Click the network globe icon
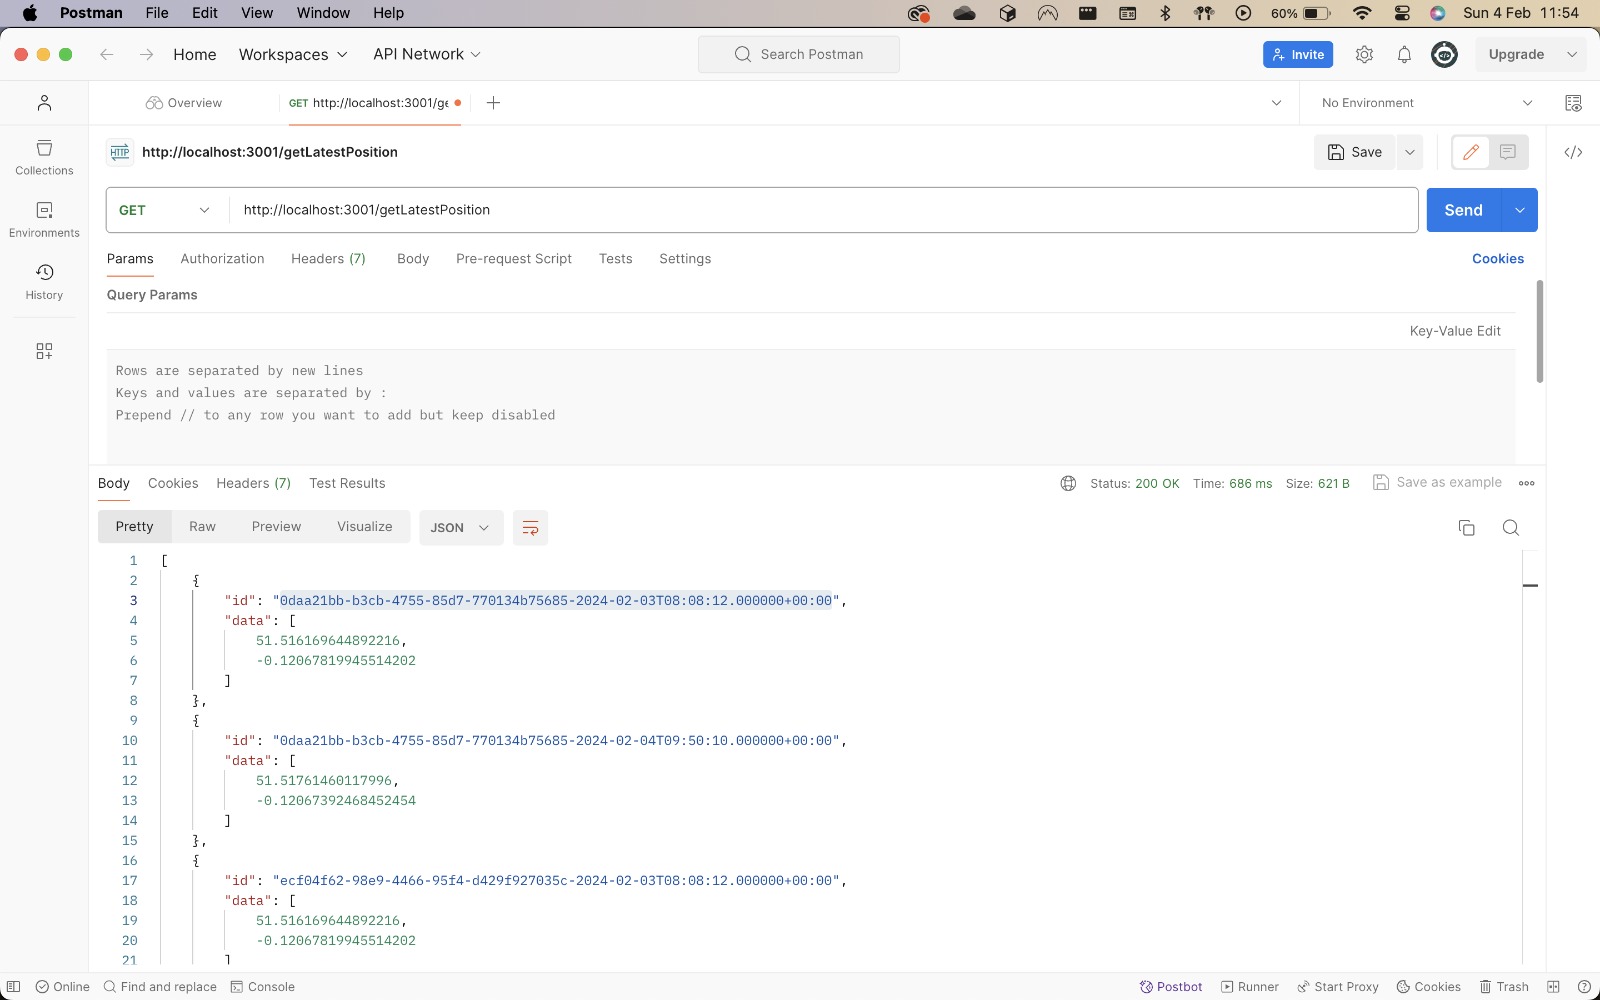Viewport: 1600px width, 1000px height. tap(1068, 483)
